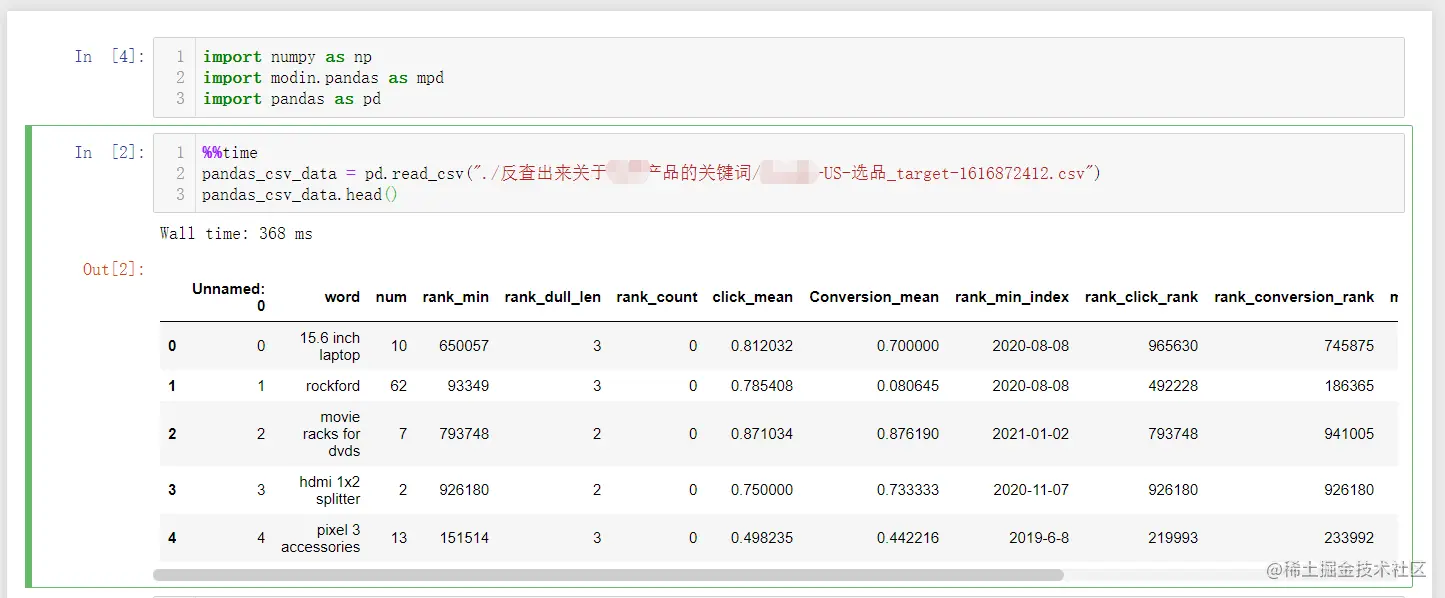Viewport: 1445px width, 598px height.
Task: Click the Conversion_mean value 0.700000
Action: [908, 346]
